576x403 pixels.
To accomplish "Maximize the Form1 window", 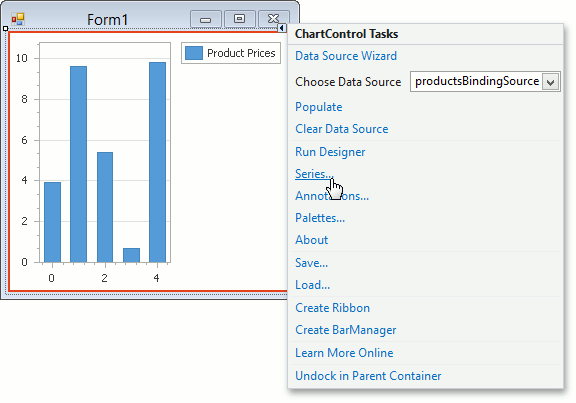I will click(x=240, y=19).
